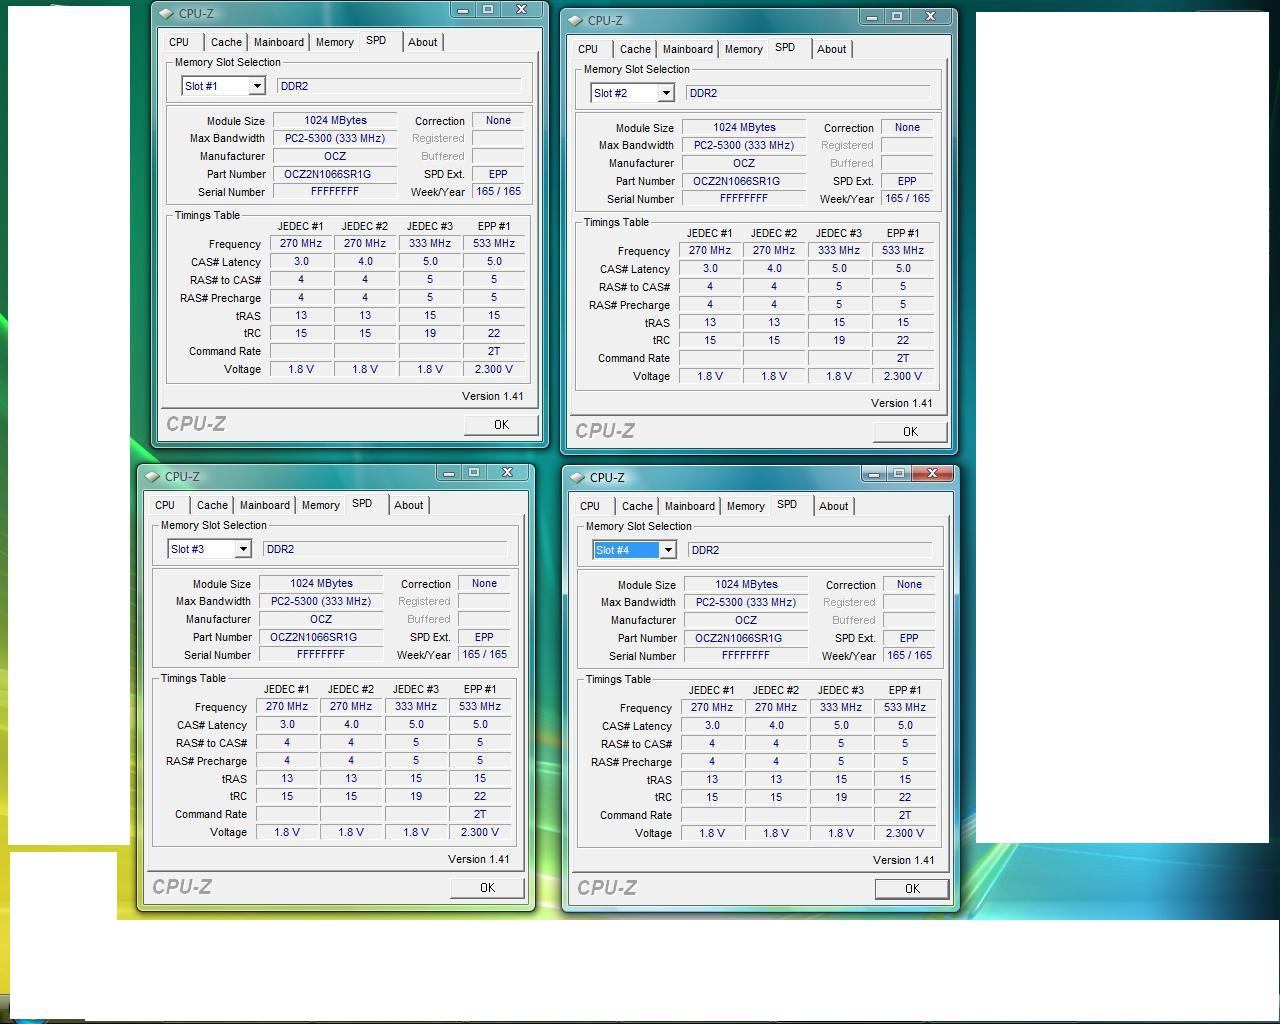Open Memory tab in Slot #1 window
The image size is (1280, 1024).
point(334,42)
